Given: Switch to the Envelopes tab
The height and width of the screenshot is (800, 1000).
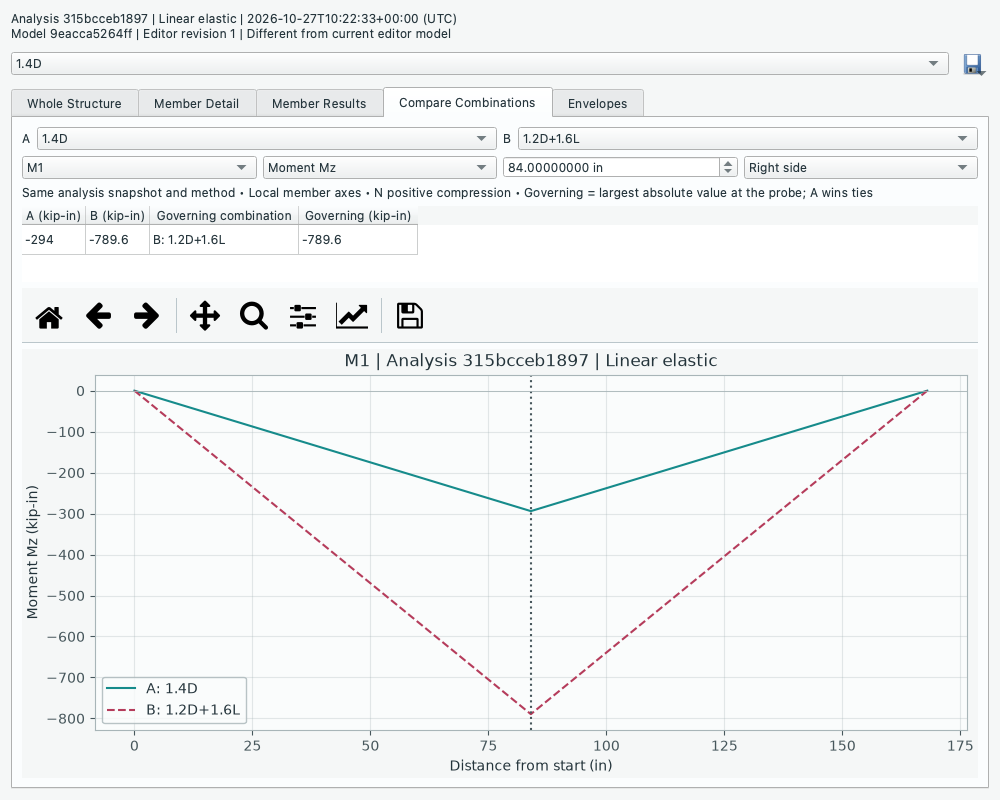Looking at the screenshot, I should (x=598, y=103).
